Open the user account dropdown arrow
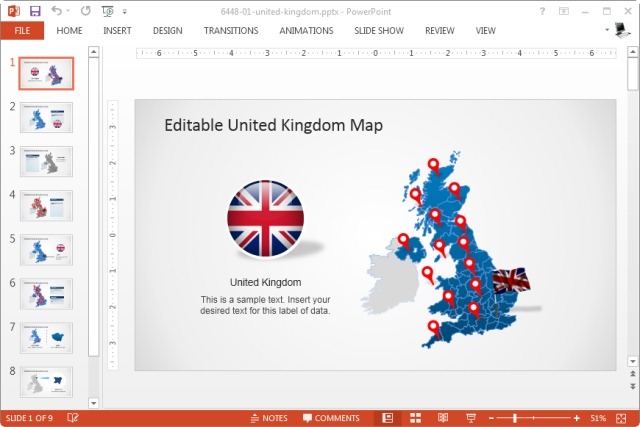The height and width of the screenshot is (427, 640). pos(607,30)
